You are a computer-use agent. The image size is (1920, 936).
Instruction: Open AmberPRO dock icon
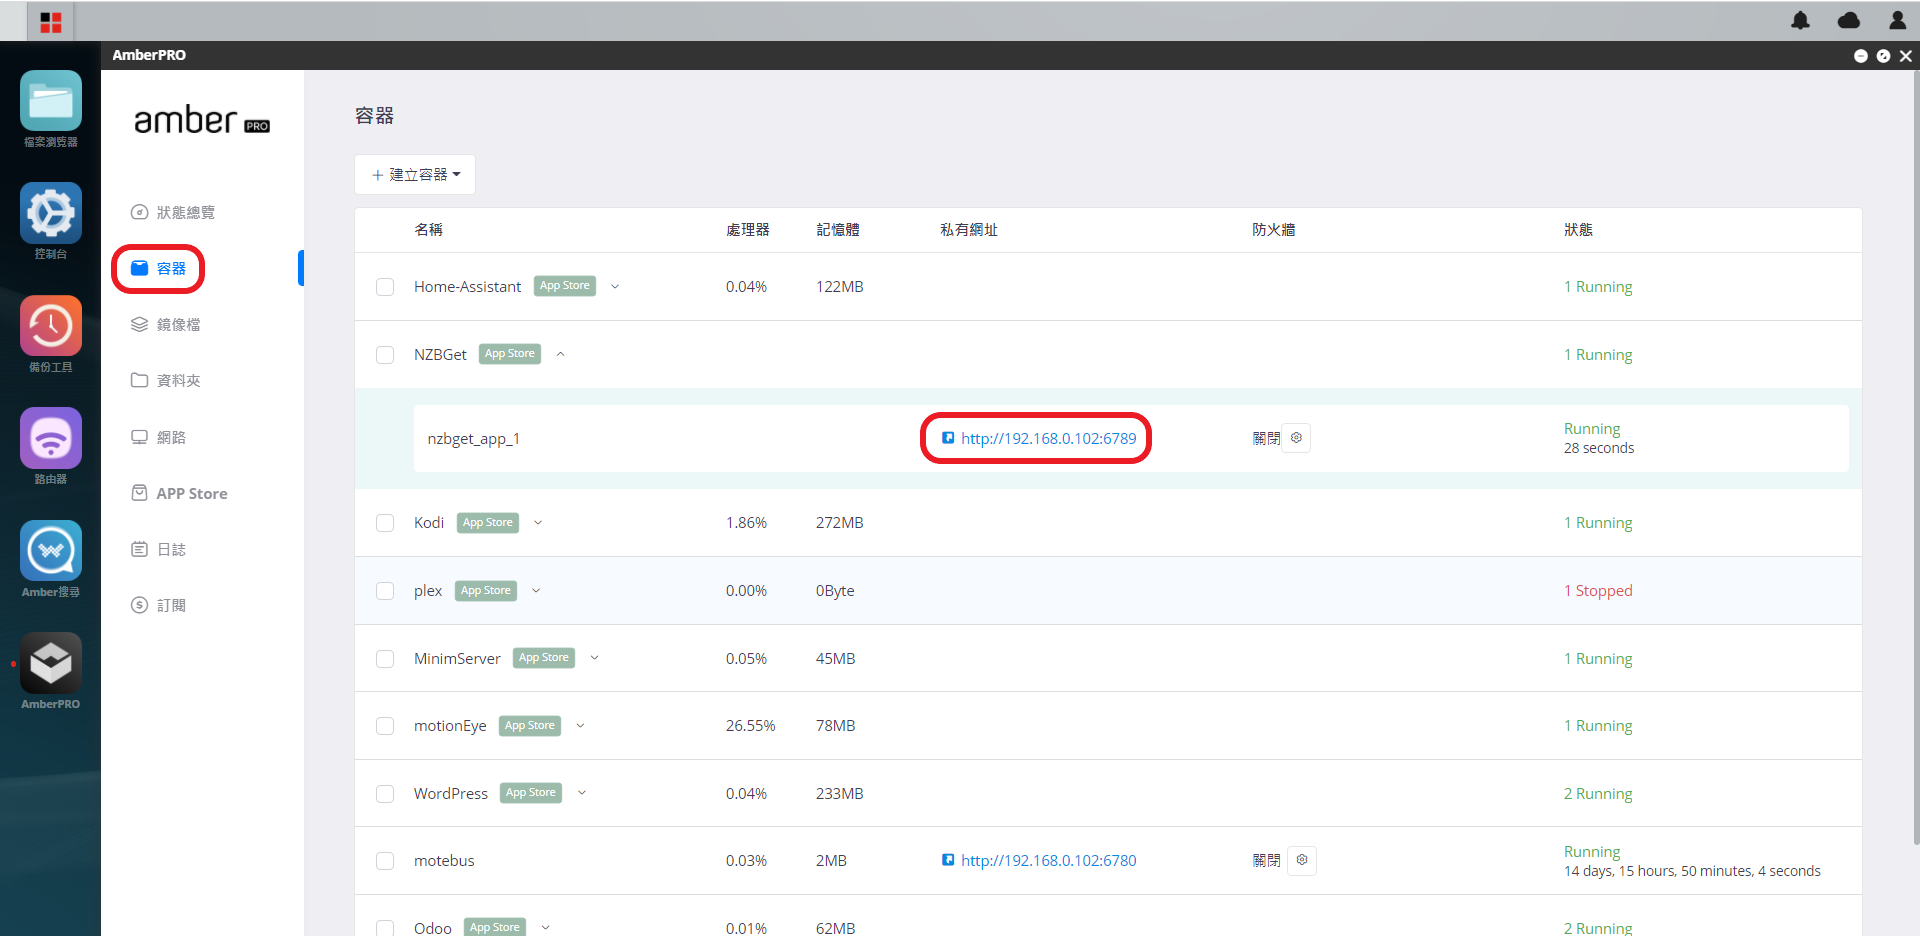point(51,663)
